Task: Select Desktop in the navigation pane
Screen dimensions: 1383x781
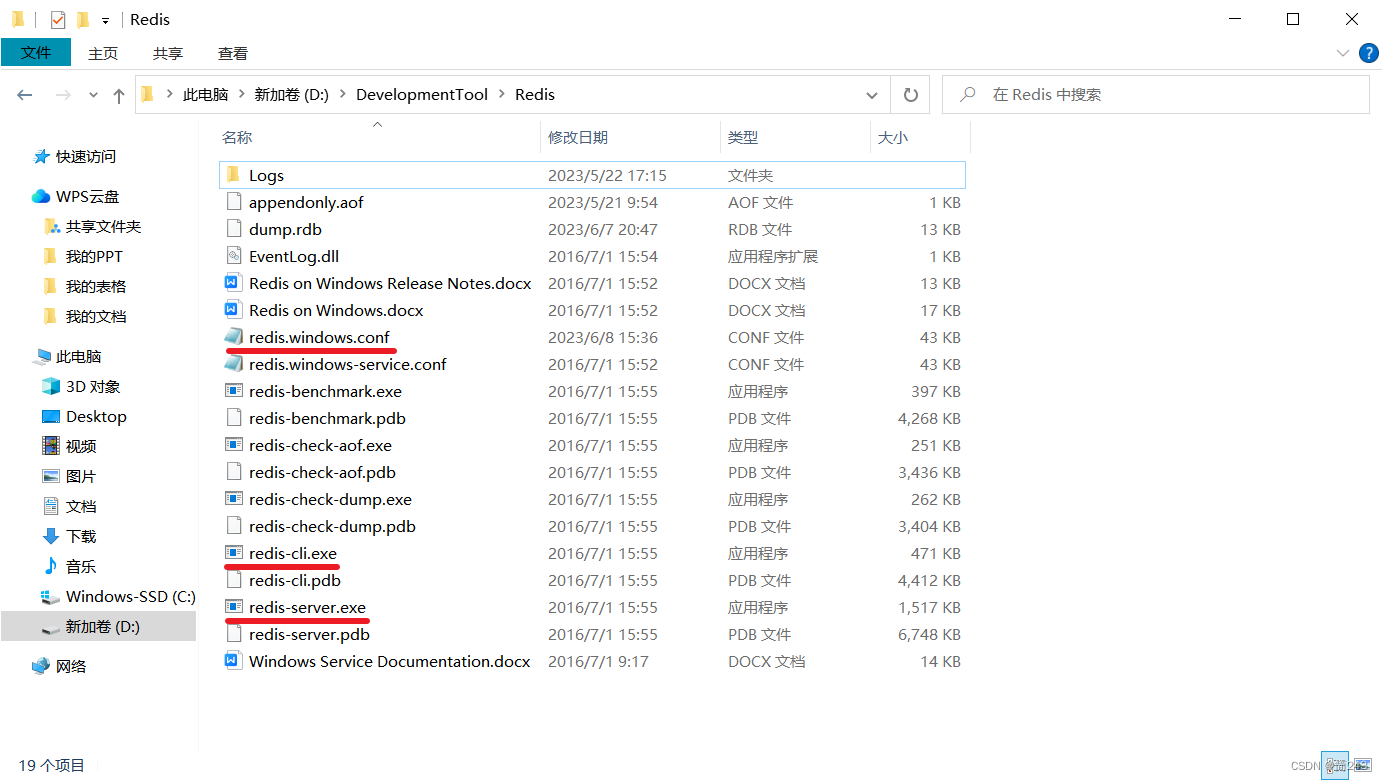Action: (x=96, y=417)
